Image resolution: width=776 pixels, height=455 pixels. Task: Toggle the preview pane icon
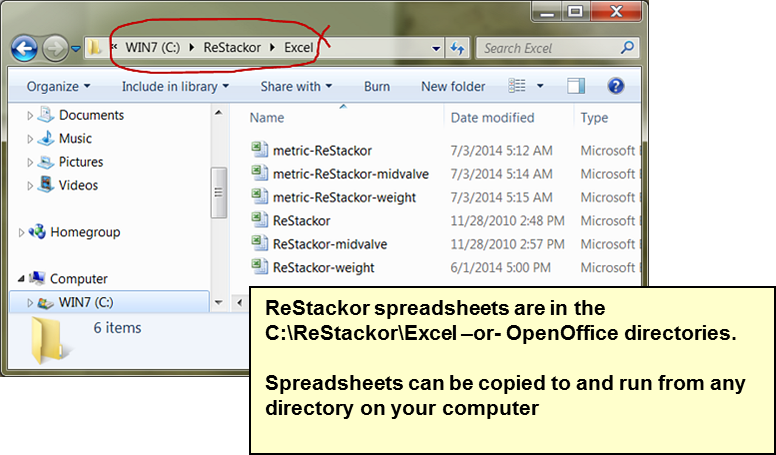coord(576,86)
